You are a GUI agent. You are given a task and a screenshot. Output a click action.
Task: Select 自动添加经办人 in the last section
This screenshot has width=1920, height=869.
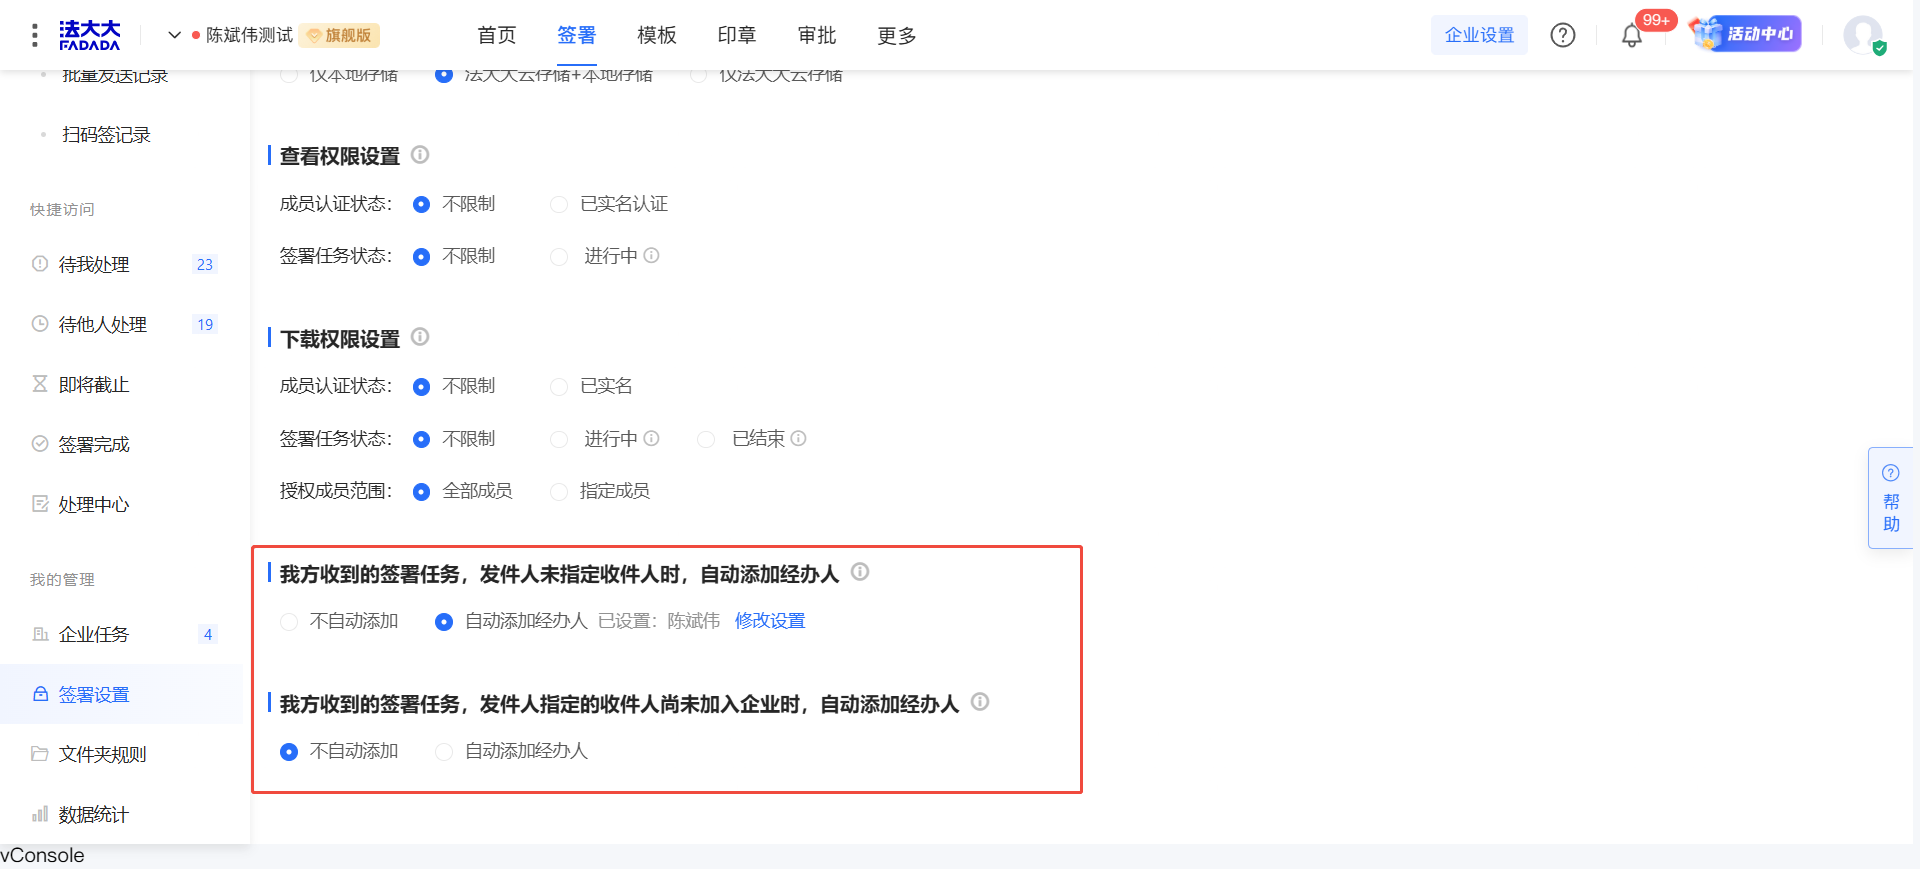444,752
